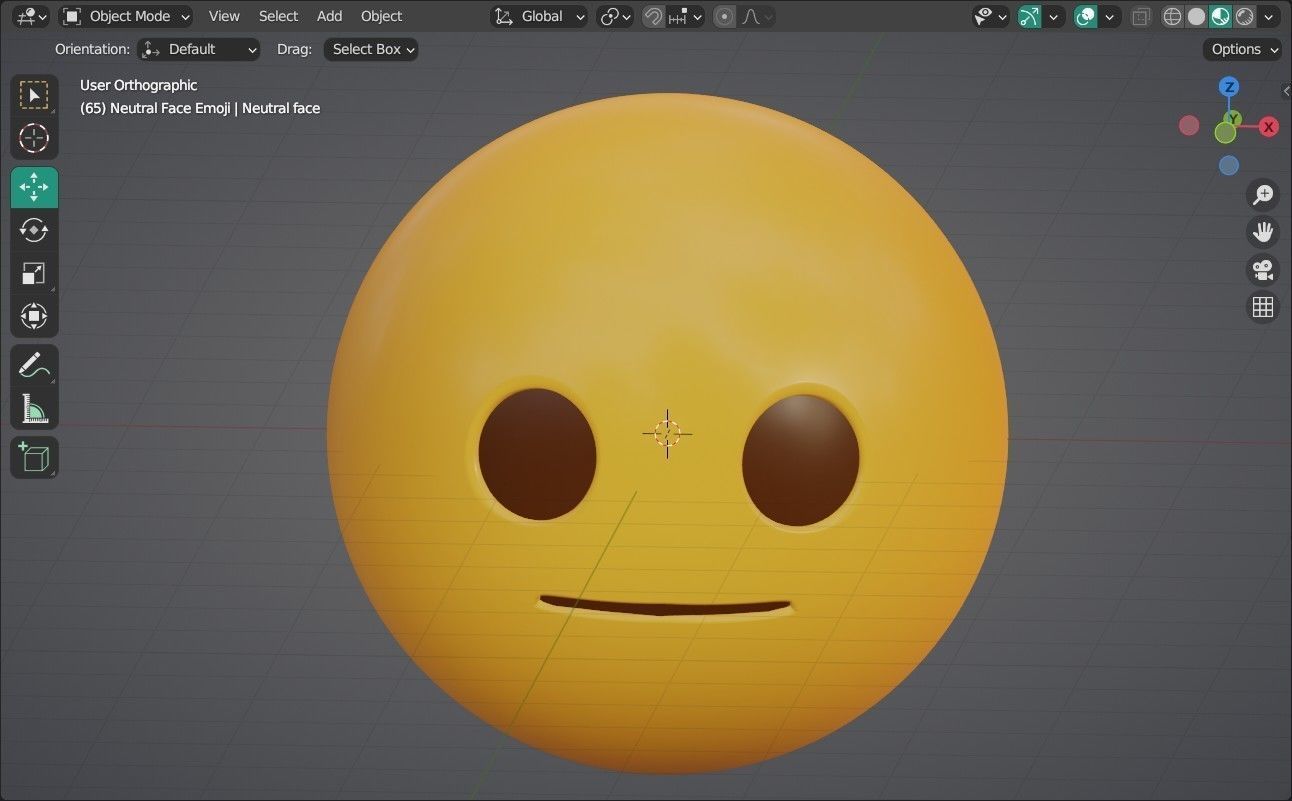Image resolution: width=1292 pixels, height=801 pixels.
Task: Open the Object menu
Action: click(381, 16)
